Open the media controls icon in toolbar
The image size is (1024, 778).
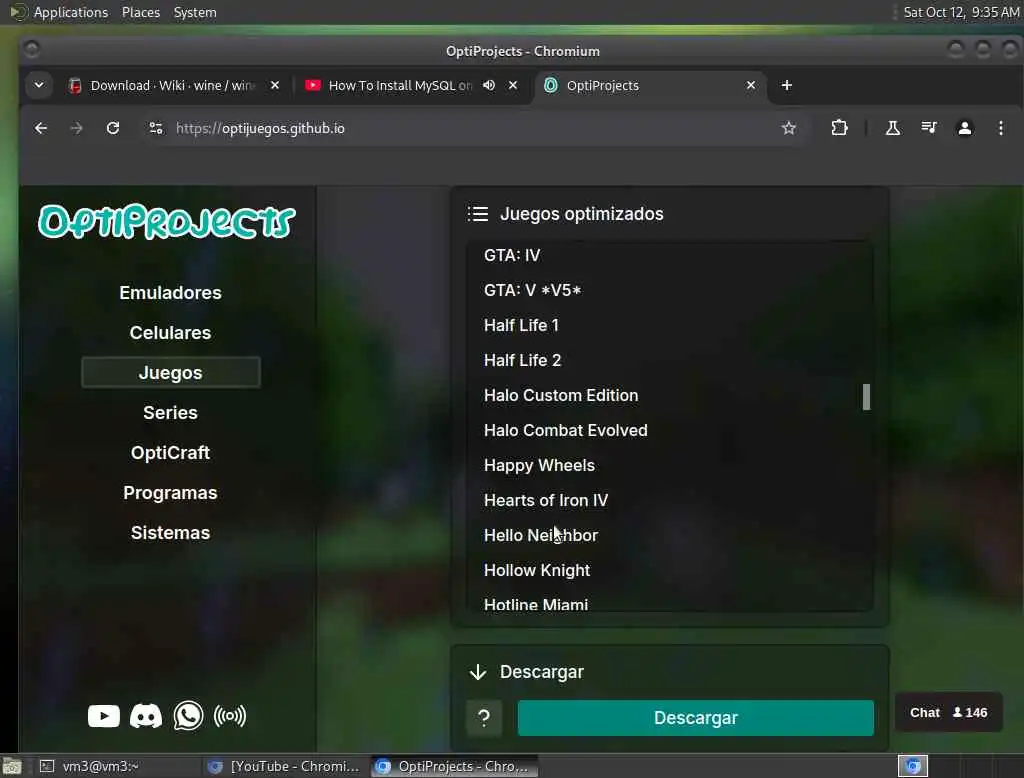click(929, 128)
